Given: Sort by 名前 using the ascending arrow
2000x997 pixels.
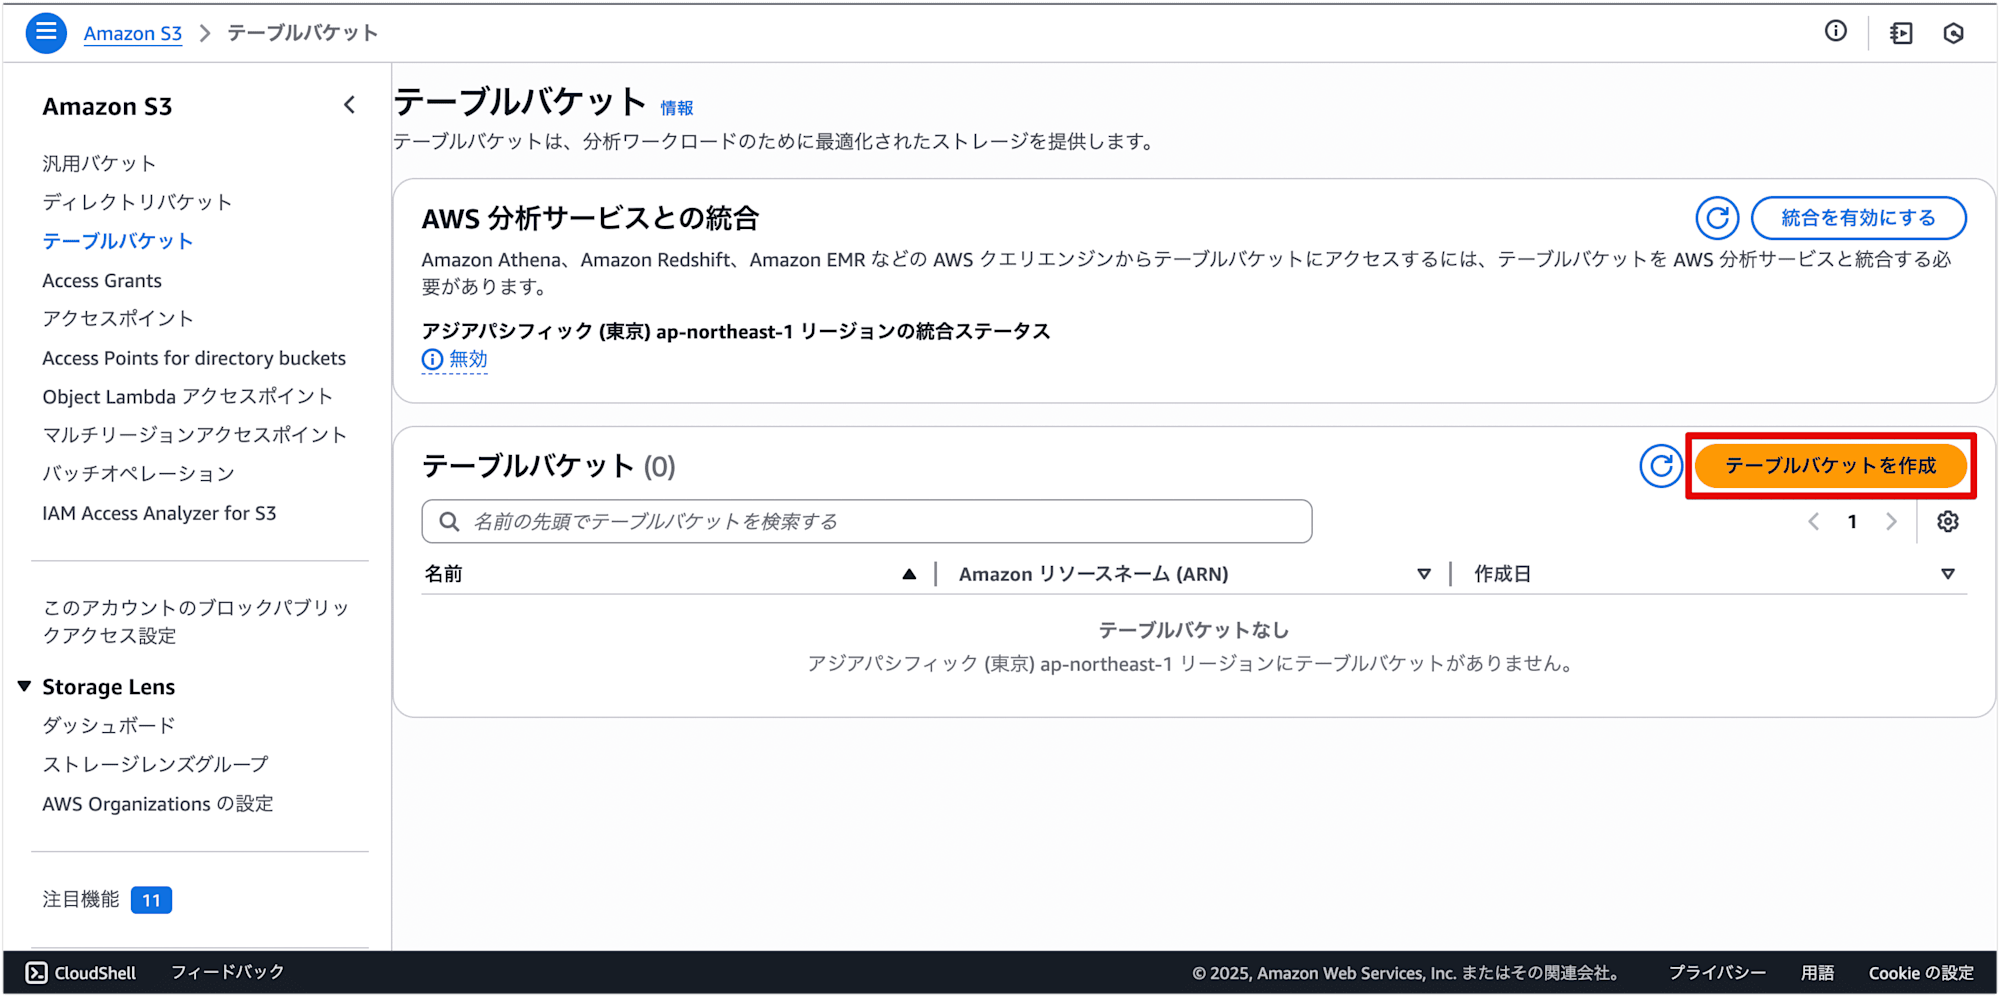Looking at the screenshot, I should pyautogui.click(x=909, y=574).
